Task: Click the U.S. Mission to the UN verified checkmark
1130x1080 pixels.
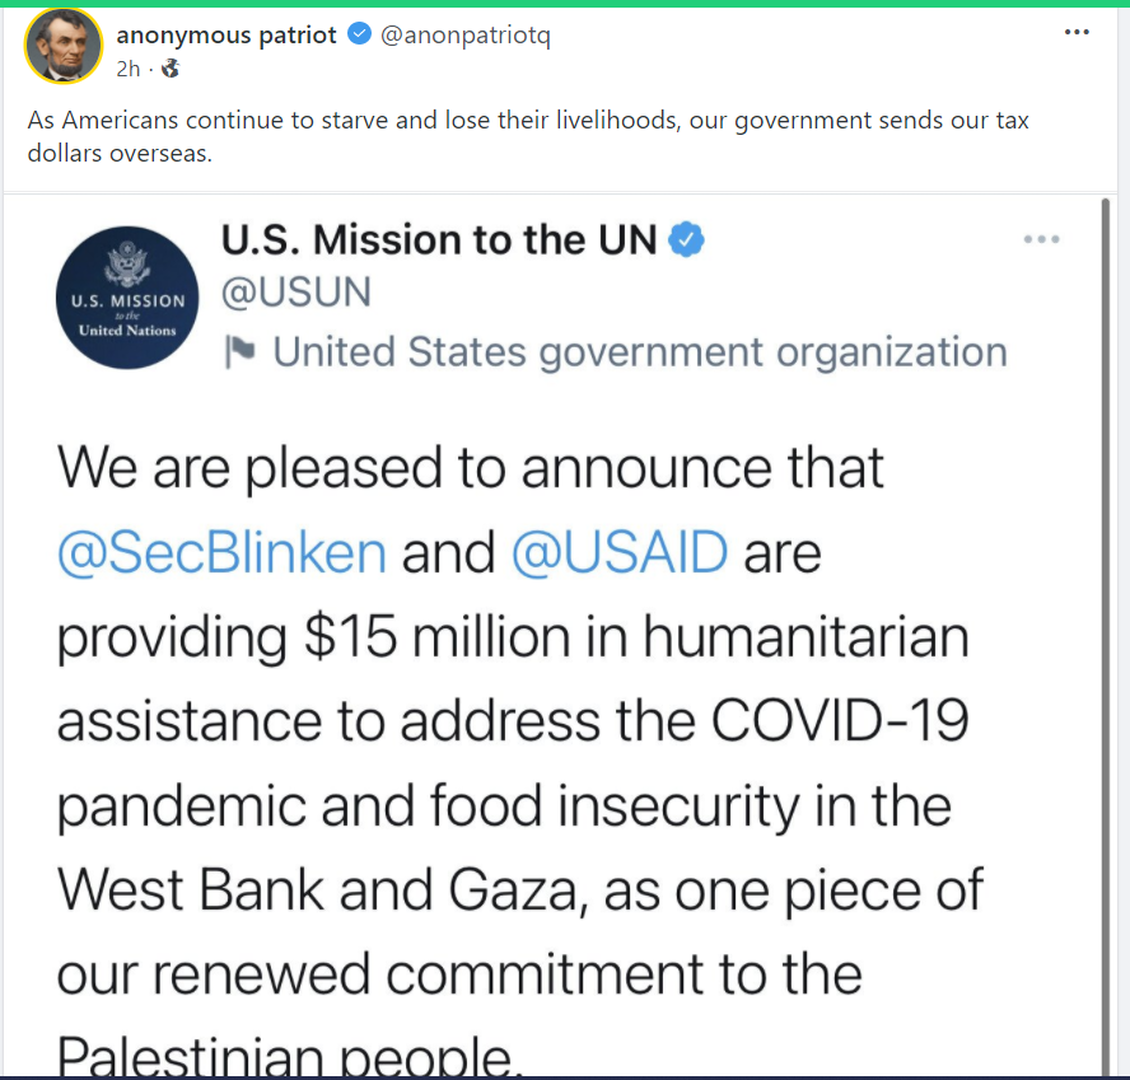Action: click(686, 240)
